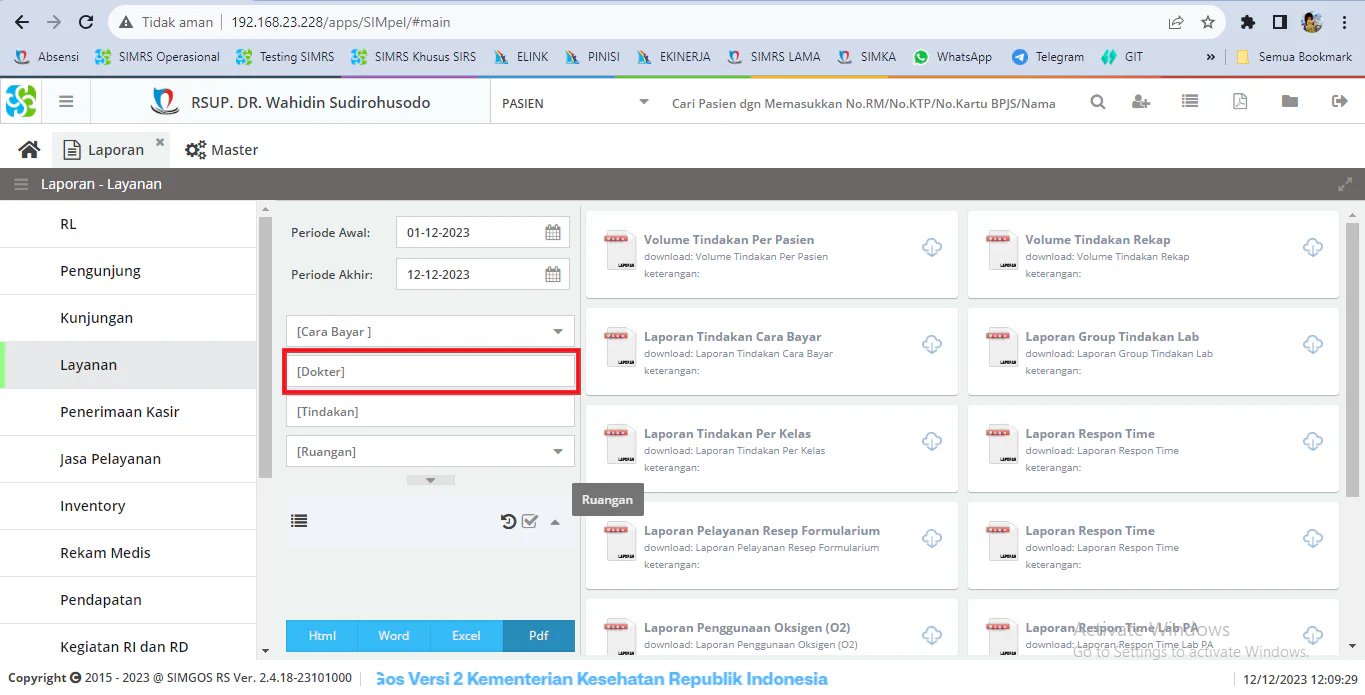The width and height of the screenshot is (1365, 695).
Task: Select Kunjungan in the report sidebar
Action: 128,318
